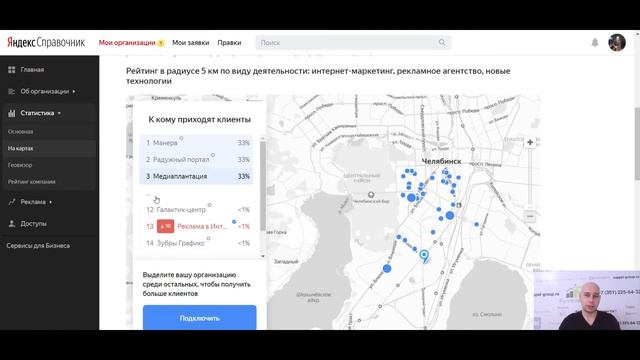The image size is (640, 360).
Task: Select Реклама в Инт... ranking row
Action: pyautogui.click(x=196, y=227)
